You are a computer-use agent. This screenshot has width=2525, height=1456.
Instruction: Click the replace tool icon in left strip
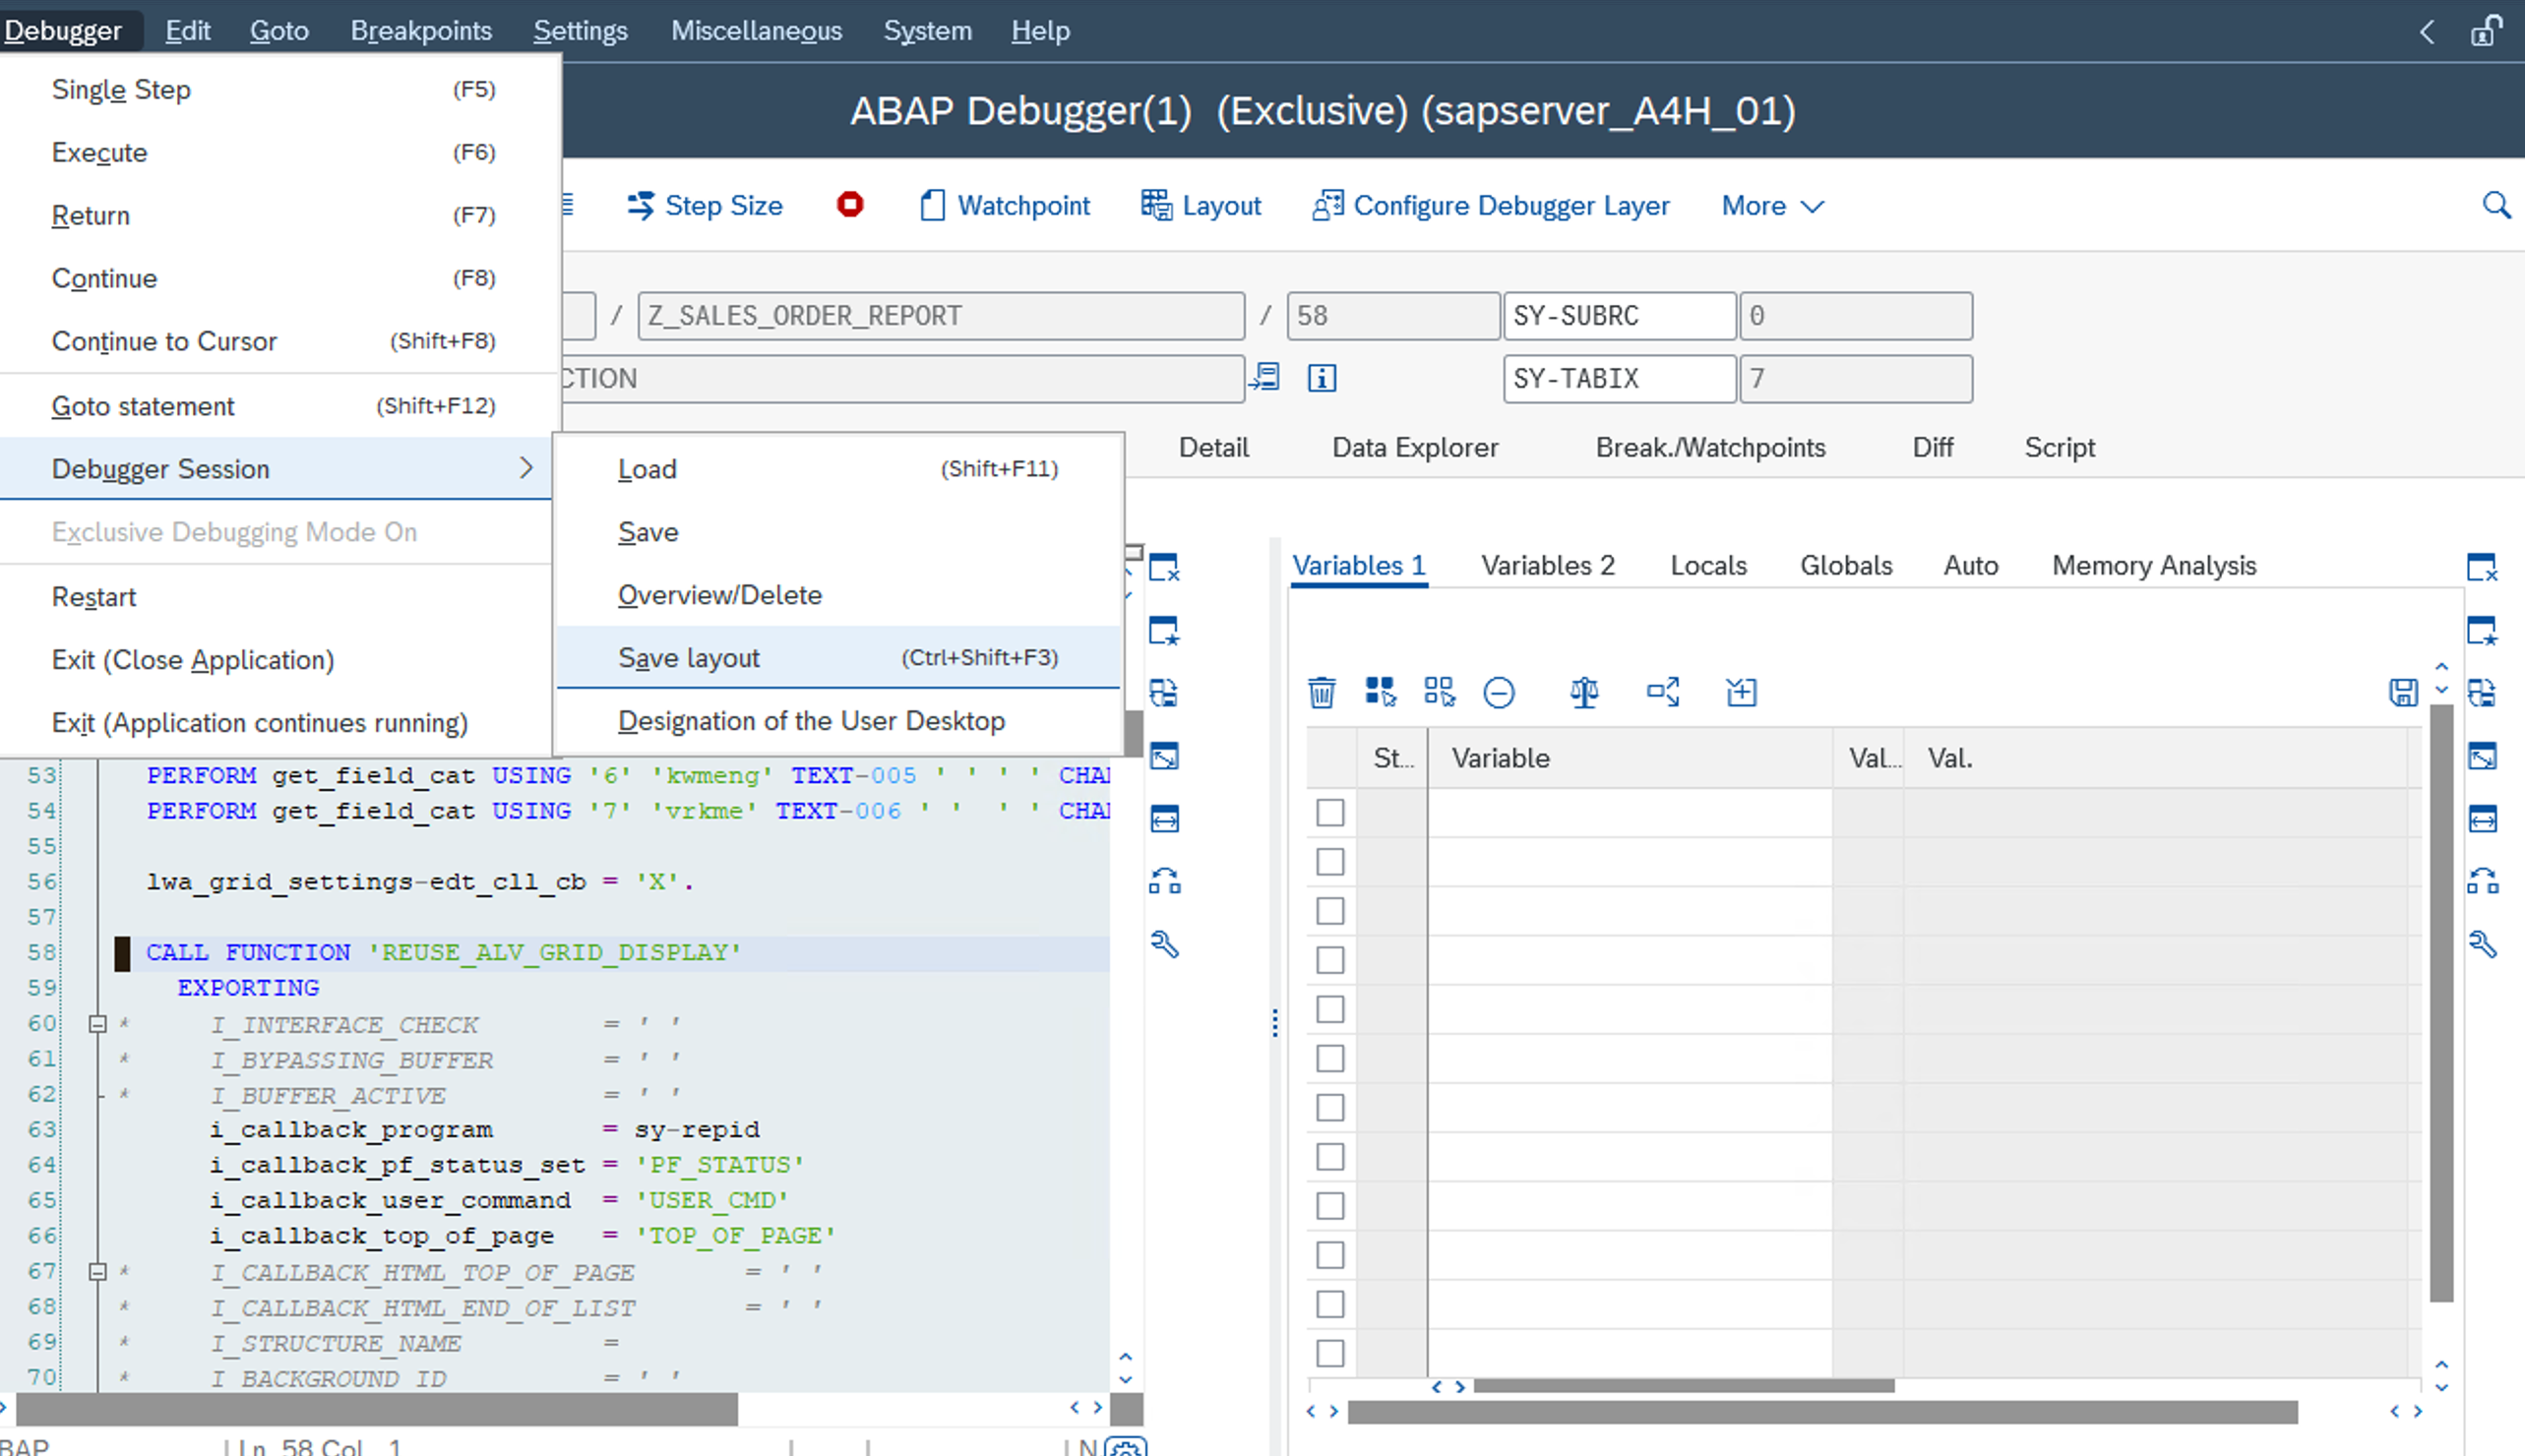(1164, 693)
